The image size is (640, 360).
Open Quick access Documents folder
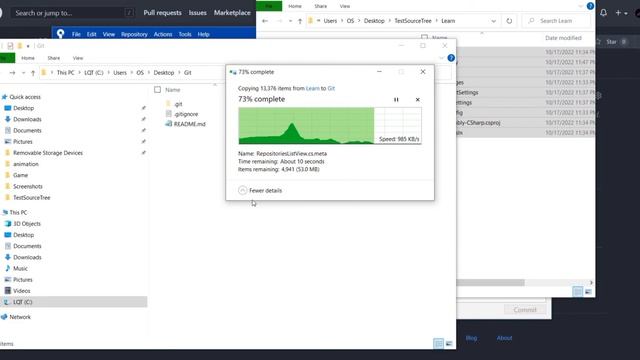tap(27, 131)
